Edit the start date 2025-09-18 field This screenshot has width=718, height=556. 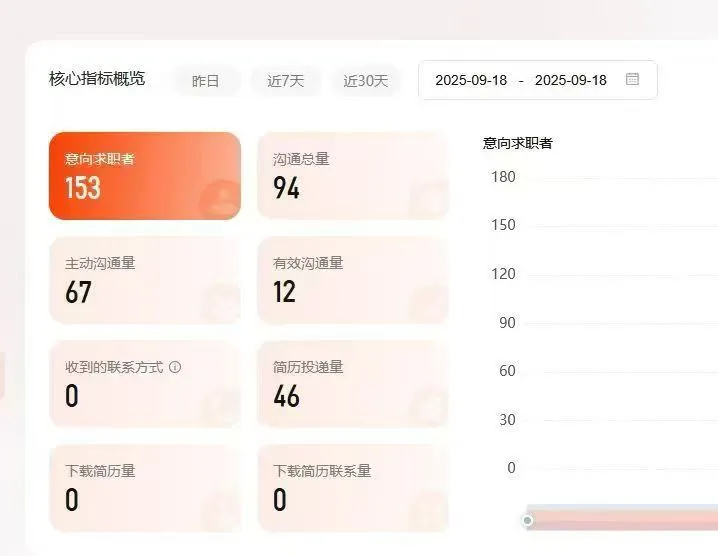(x=471, y=80)
